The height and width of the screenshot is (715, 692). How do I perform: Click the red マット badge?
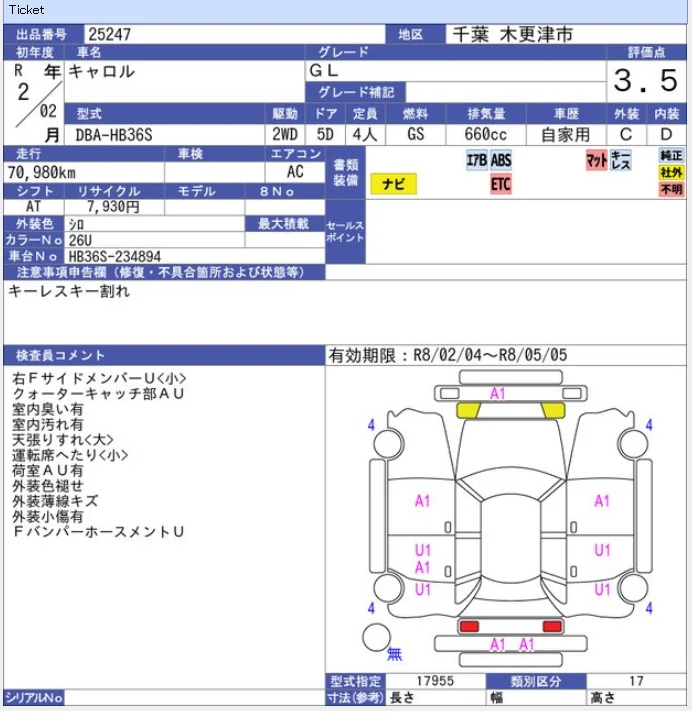pyautogui.click(x=597, y=160)
